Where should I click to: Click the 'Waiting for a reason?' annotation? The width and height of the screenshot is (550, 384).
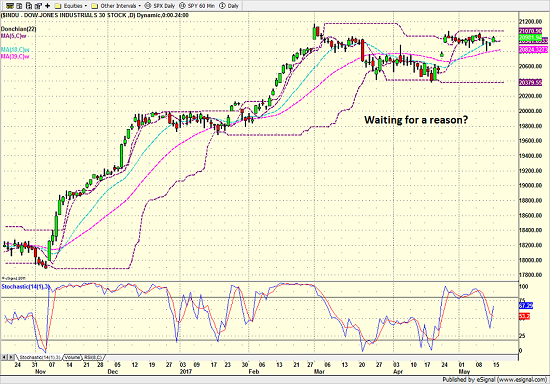pos(416,120)
